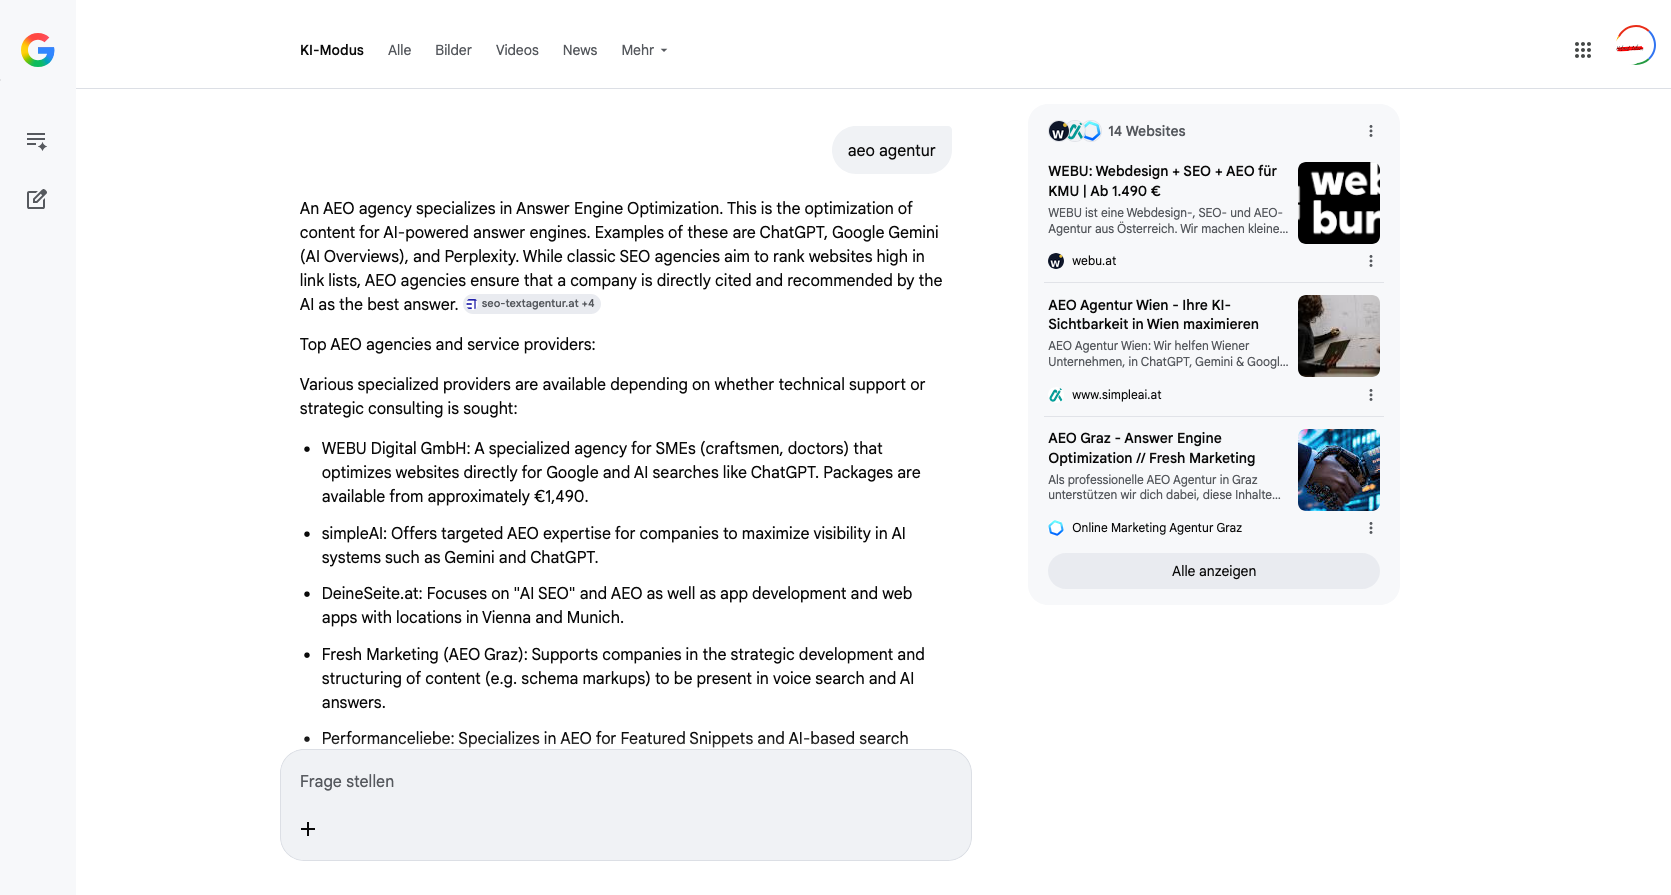Screen dimensions: 1671x895
Task: Click the AEO Graz robot hand thumbnail
Action: pyautogui.click(x=1338, y=470)
